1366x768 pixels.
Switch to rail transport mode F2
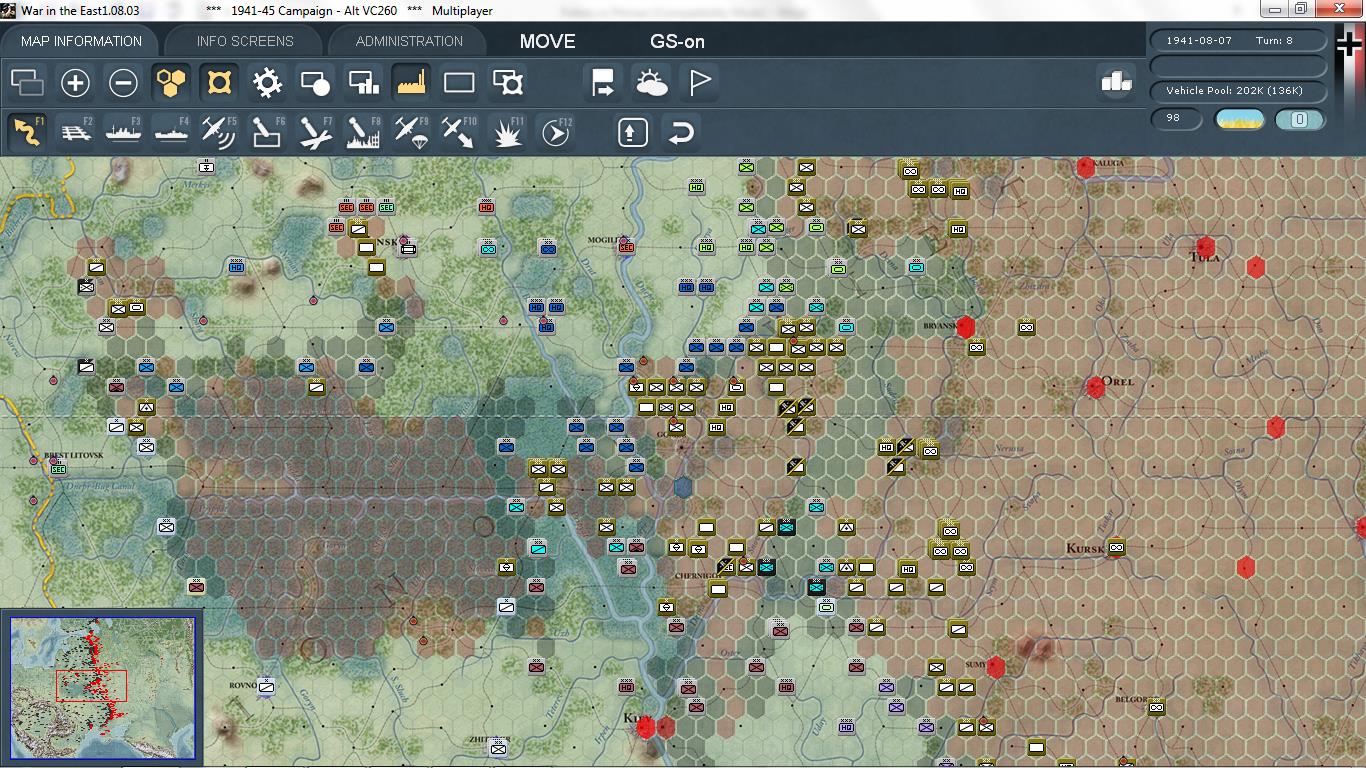pos(76,130)
